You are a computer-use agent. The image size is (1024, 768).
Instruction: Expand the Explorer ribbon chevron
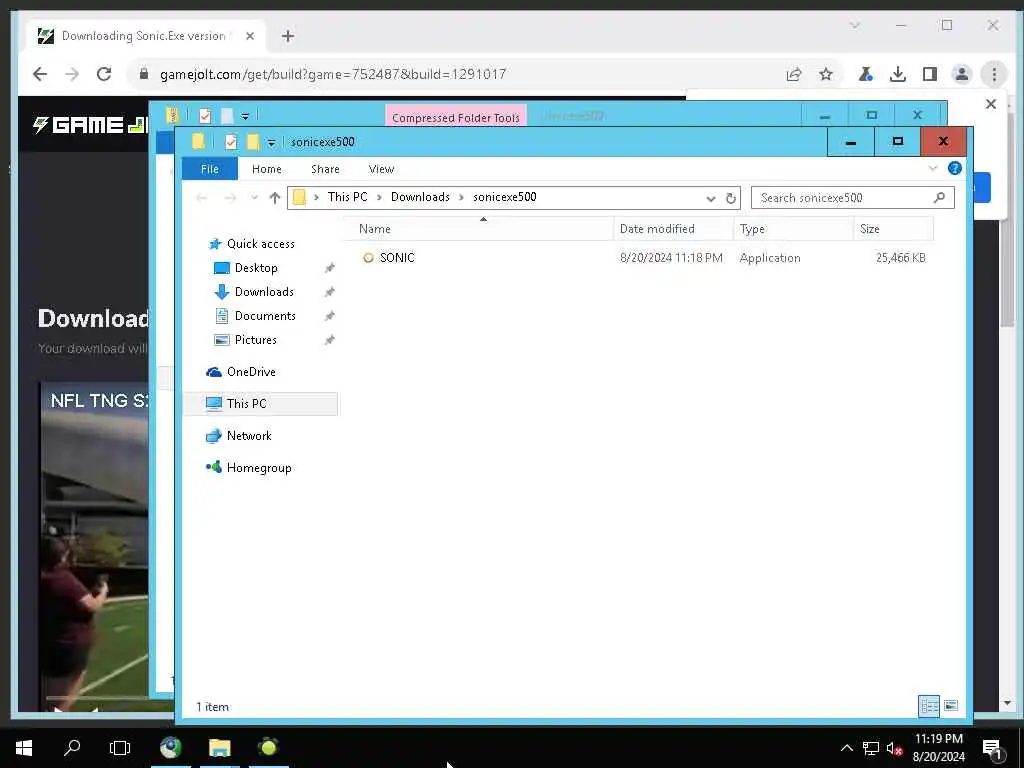point(933,168)
